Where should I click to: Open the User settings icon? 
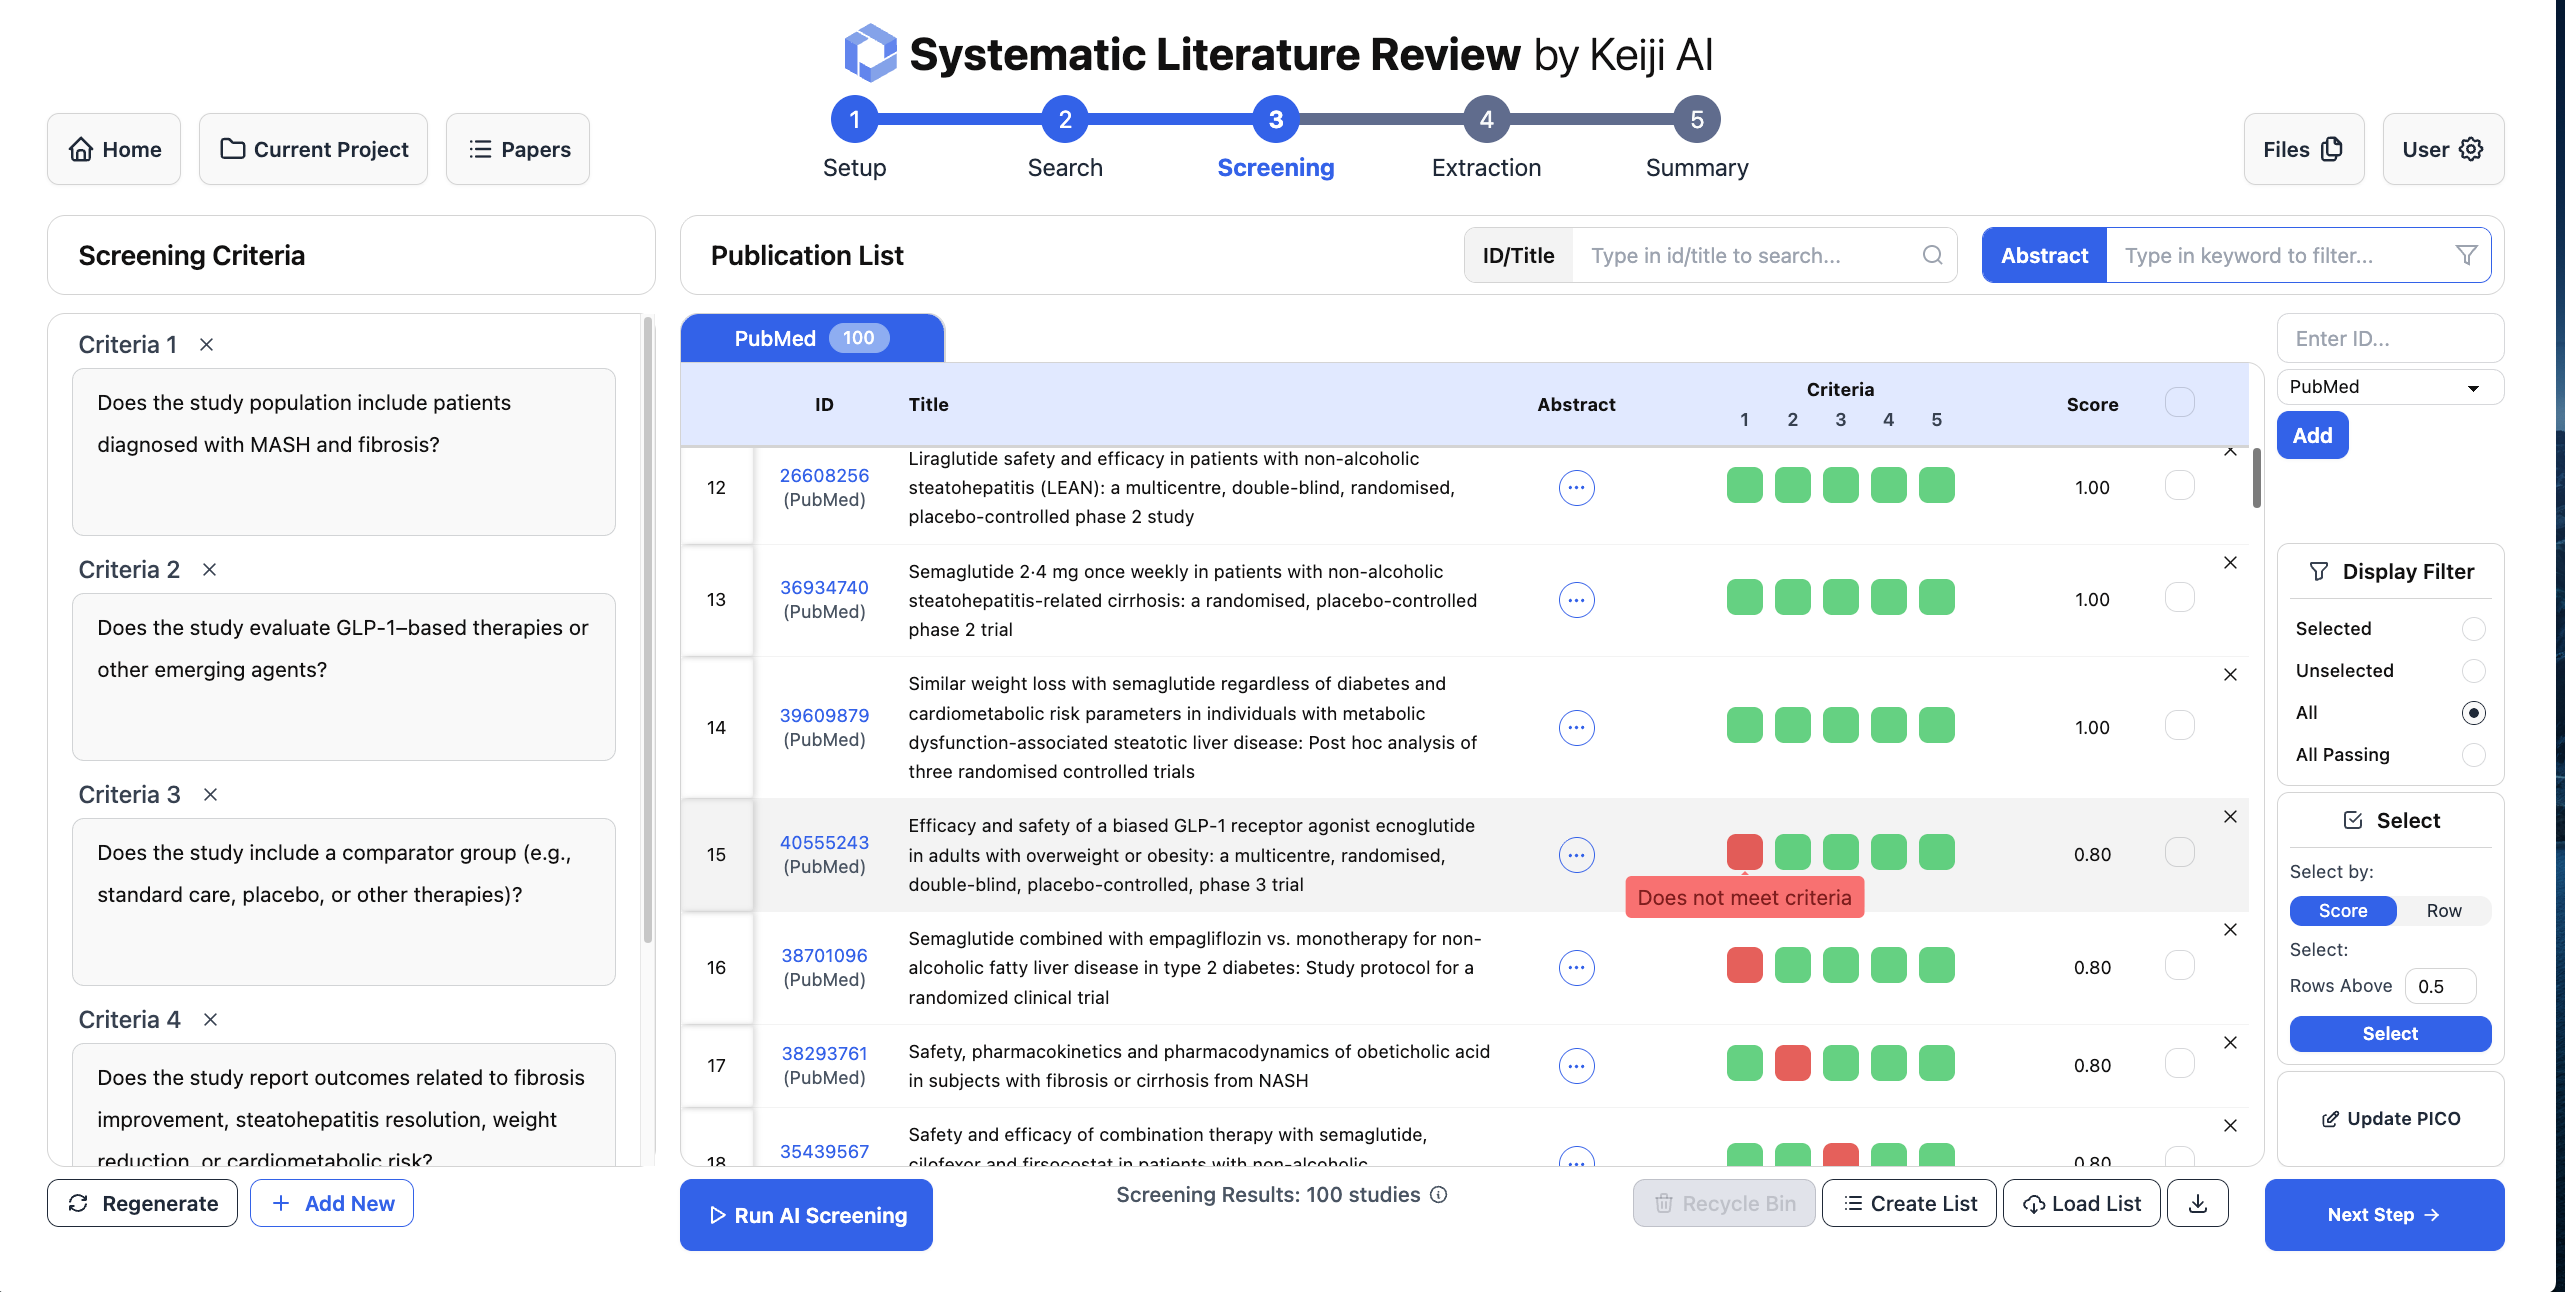coord(2473,148)
